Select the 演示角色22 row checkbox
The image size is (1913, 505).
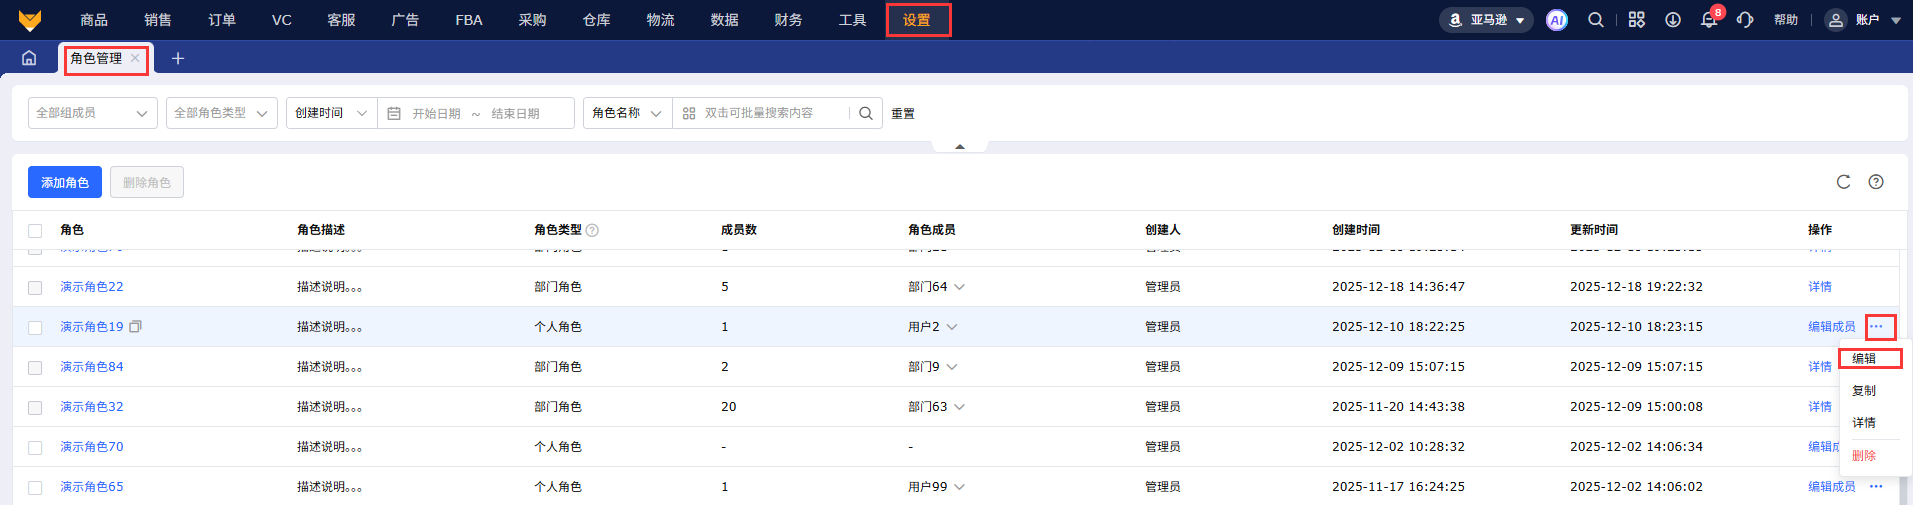coord(35,288)
